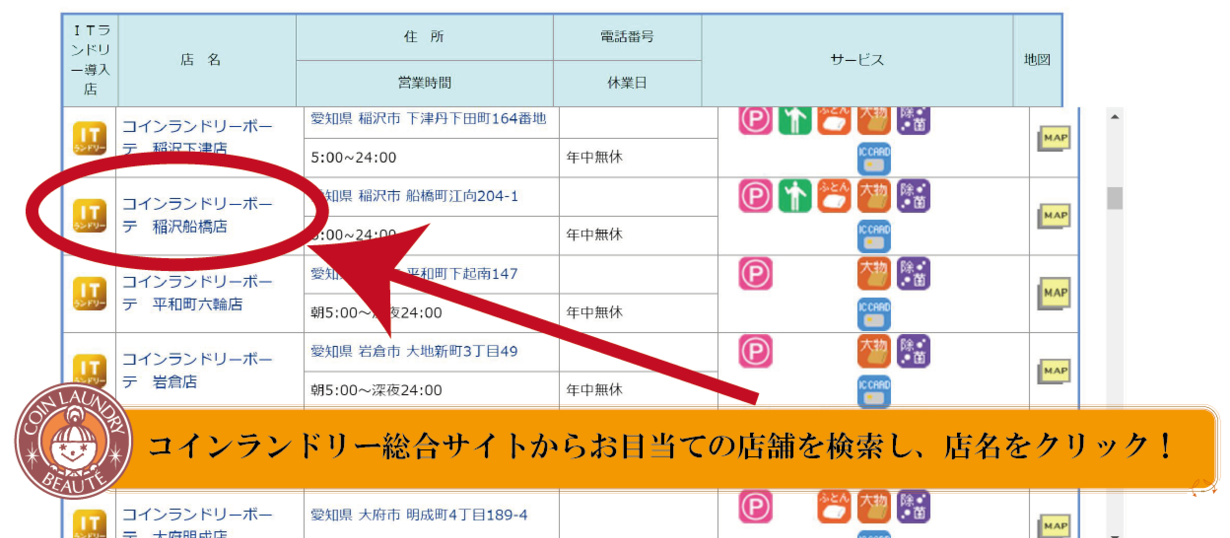
Task: Click address 稲沢市 下津丹下田町164番地
Action: click(428, 118)
